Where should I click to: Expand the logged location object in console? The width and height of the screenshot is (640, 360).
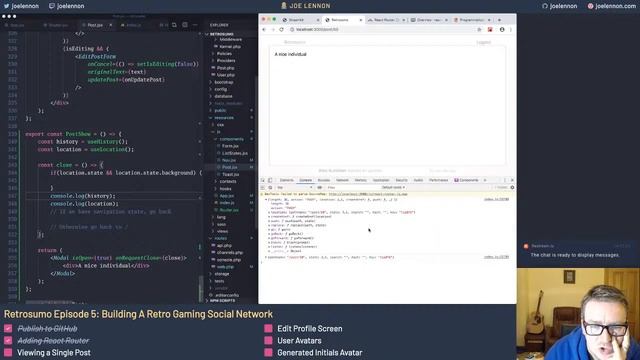click(x=266, y=258)
